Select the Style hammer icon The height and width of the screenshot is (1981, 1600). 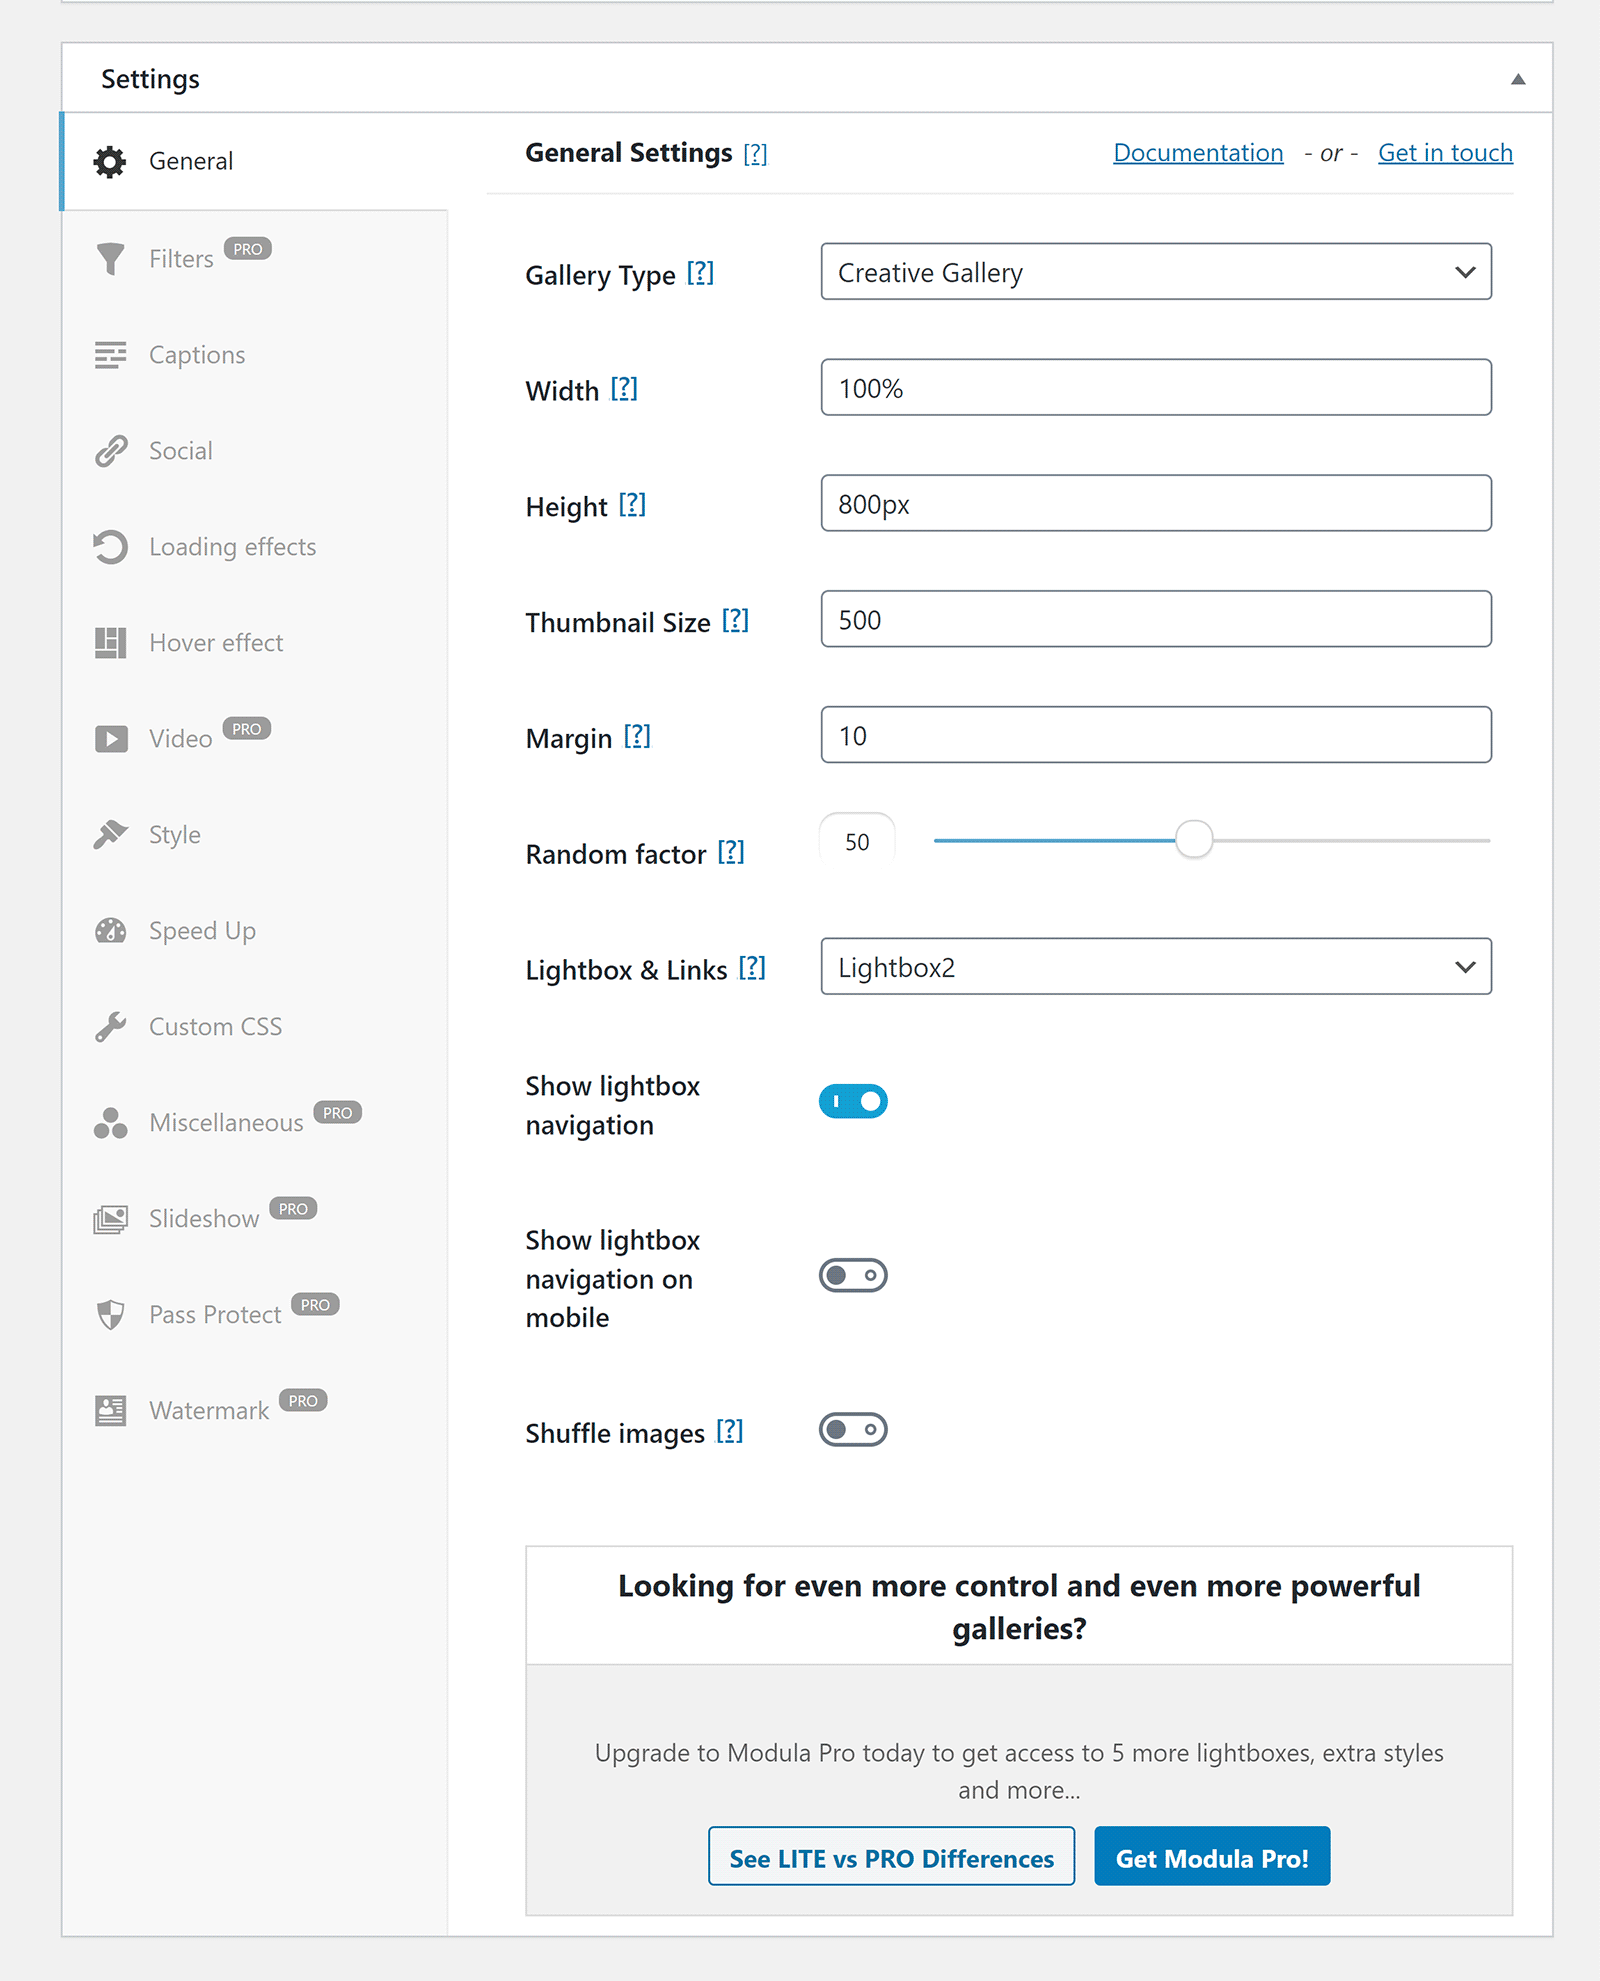pos(110,834)
